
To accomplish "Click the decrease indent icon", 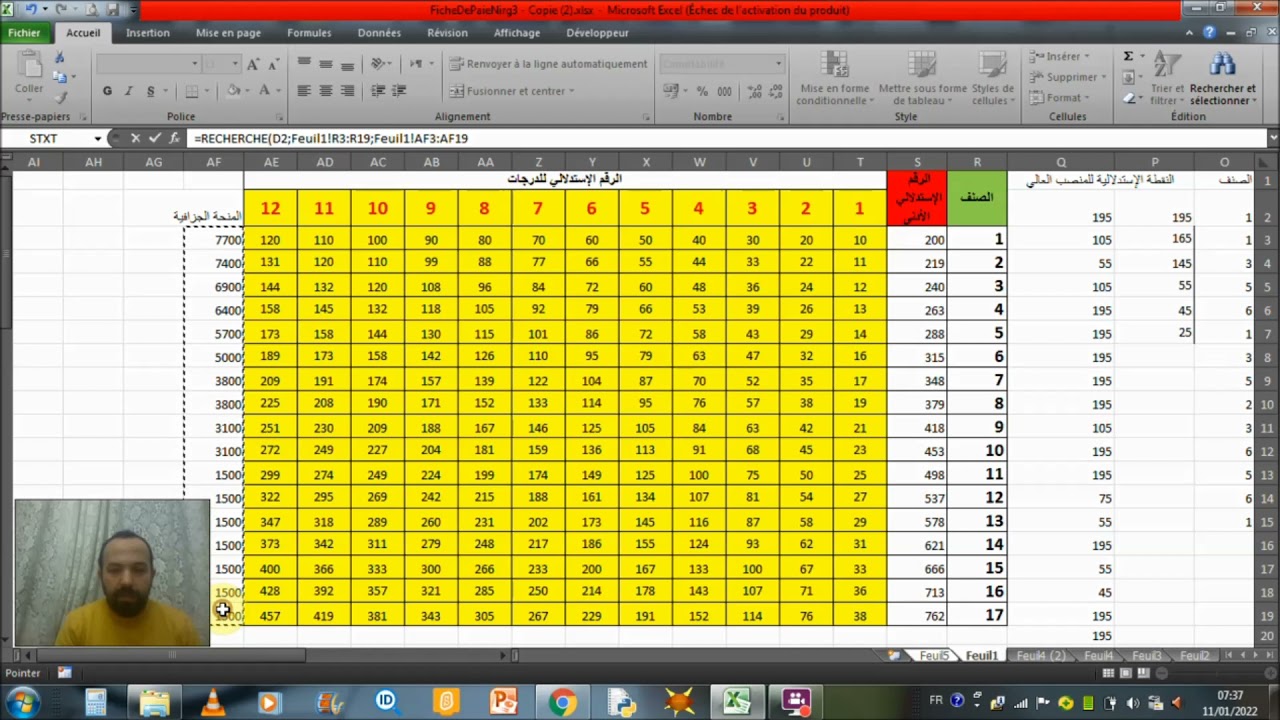I will click(x=378, y=91).
